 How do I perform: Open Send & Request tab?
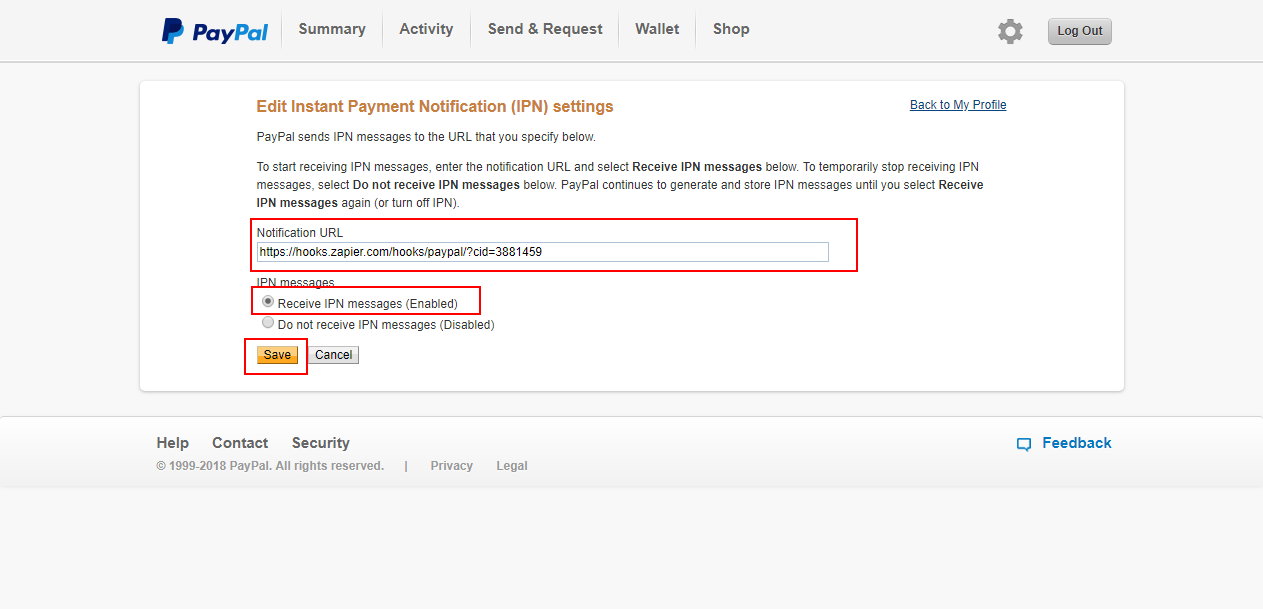pyautogui.click(x=545, y=29)
